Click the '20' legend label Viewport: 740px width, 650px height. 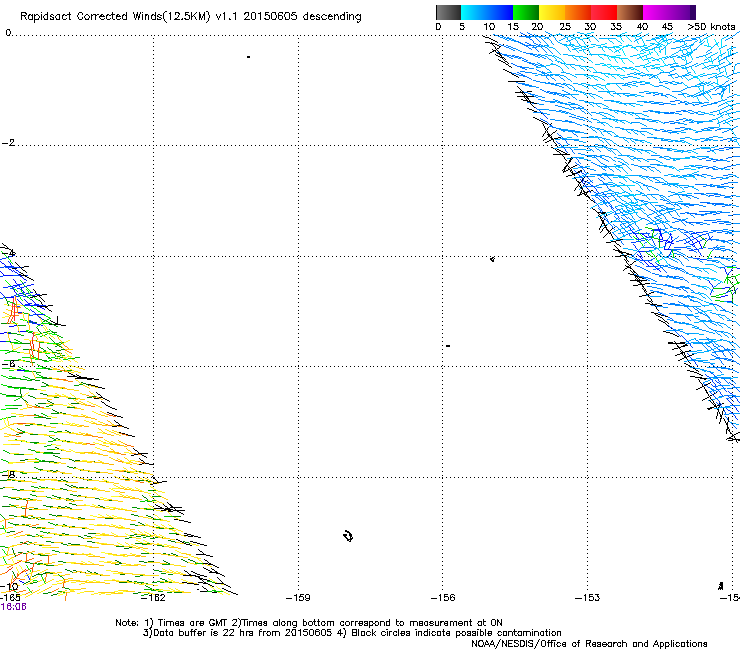tap(537, 26)
